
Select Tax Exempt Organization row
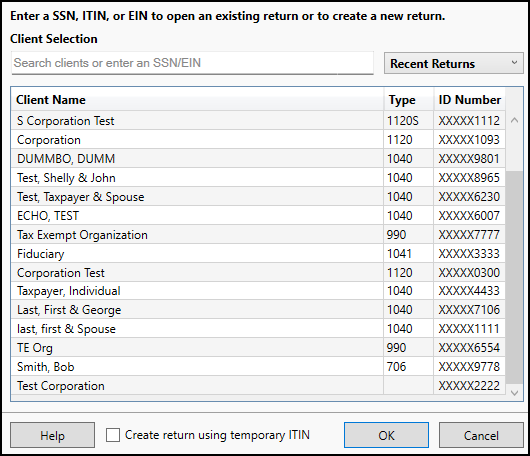pyautogui.click(x=258, y=235)
